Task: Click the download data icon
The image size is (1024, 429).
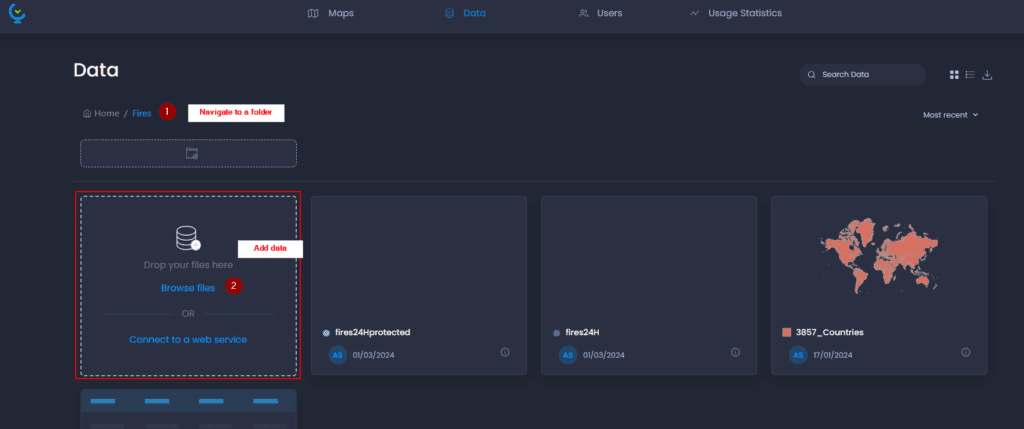Action: click(987, 75)
